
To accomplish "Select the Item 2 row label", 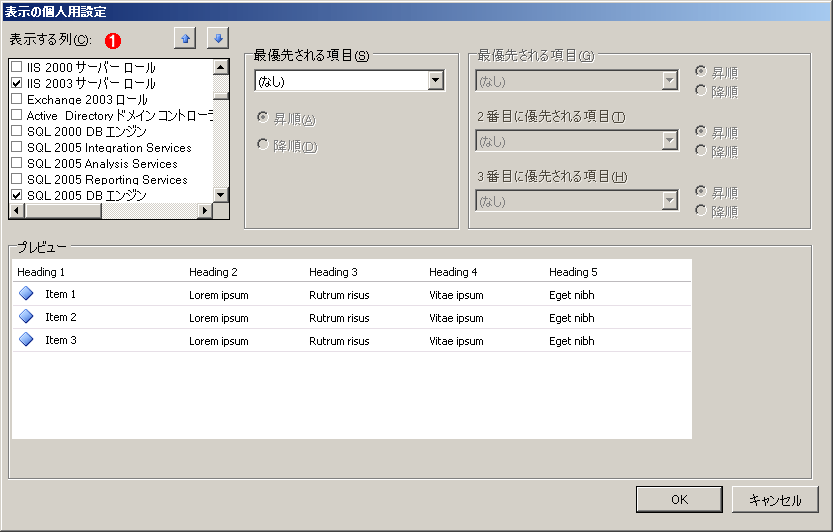I will point(61,317).
